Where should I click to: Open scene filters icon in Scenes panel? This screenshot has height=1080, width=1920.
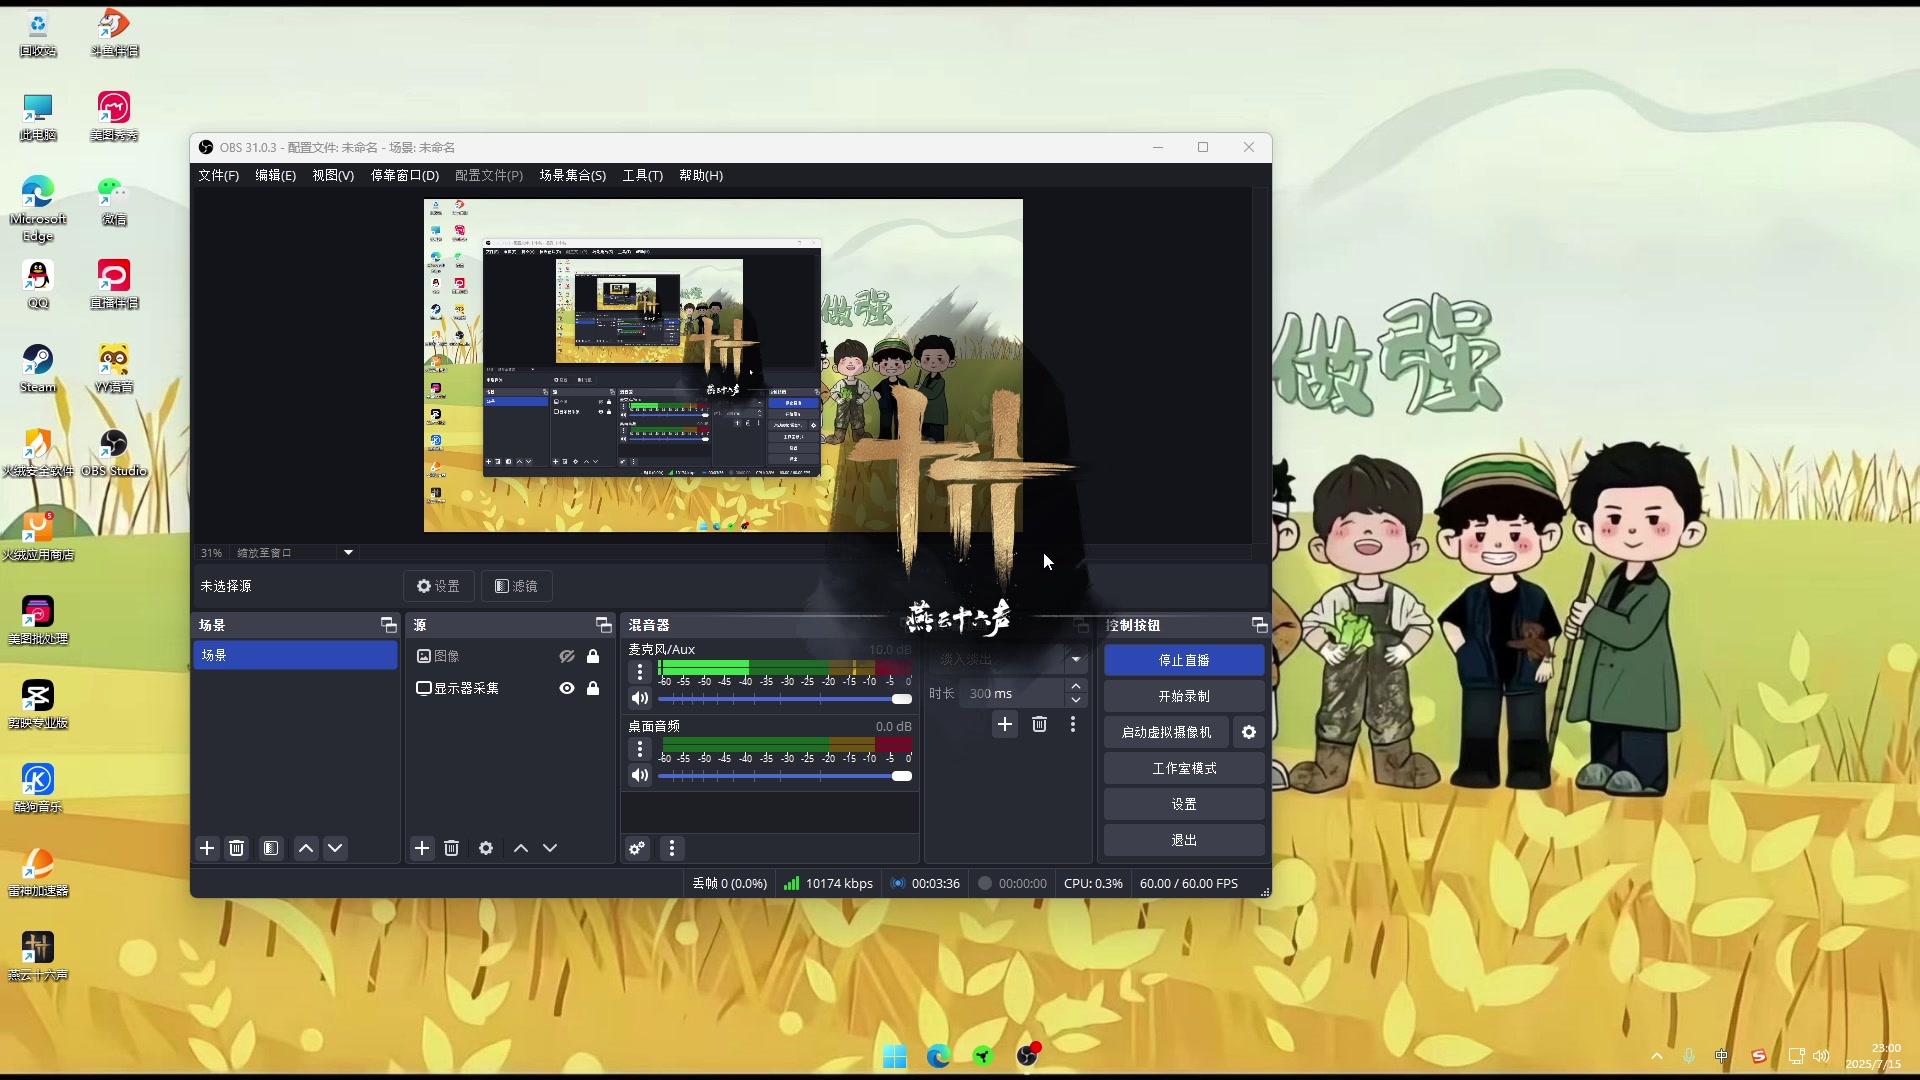(271, 848)
